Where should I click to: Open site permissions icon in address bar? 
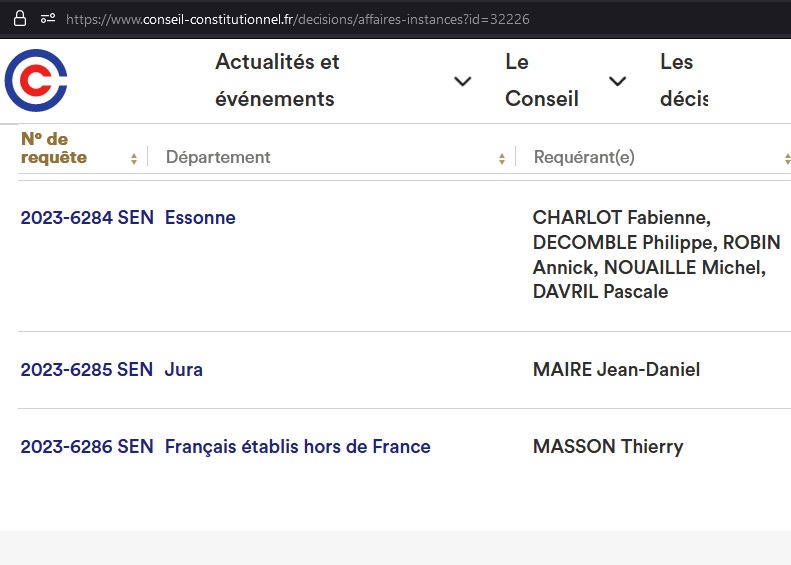47,18
